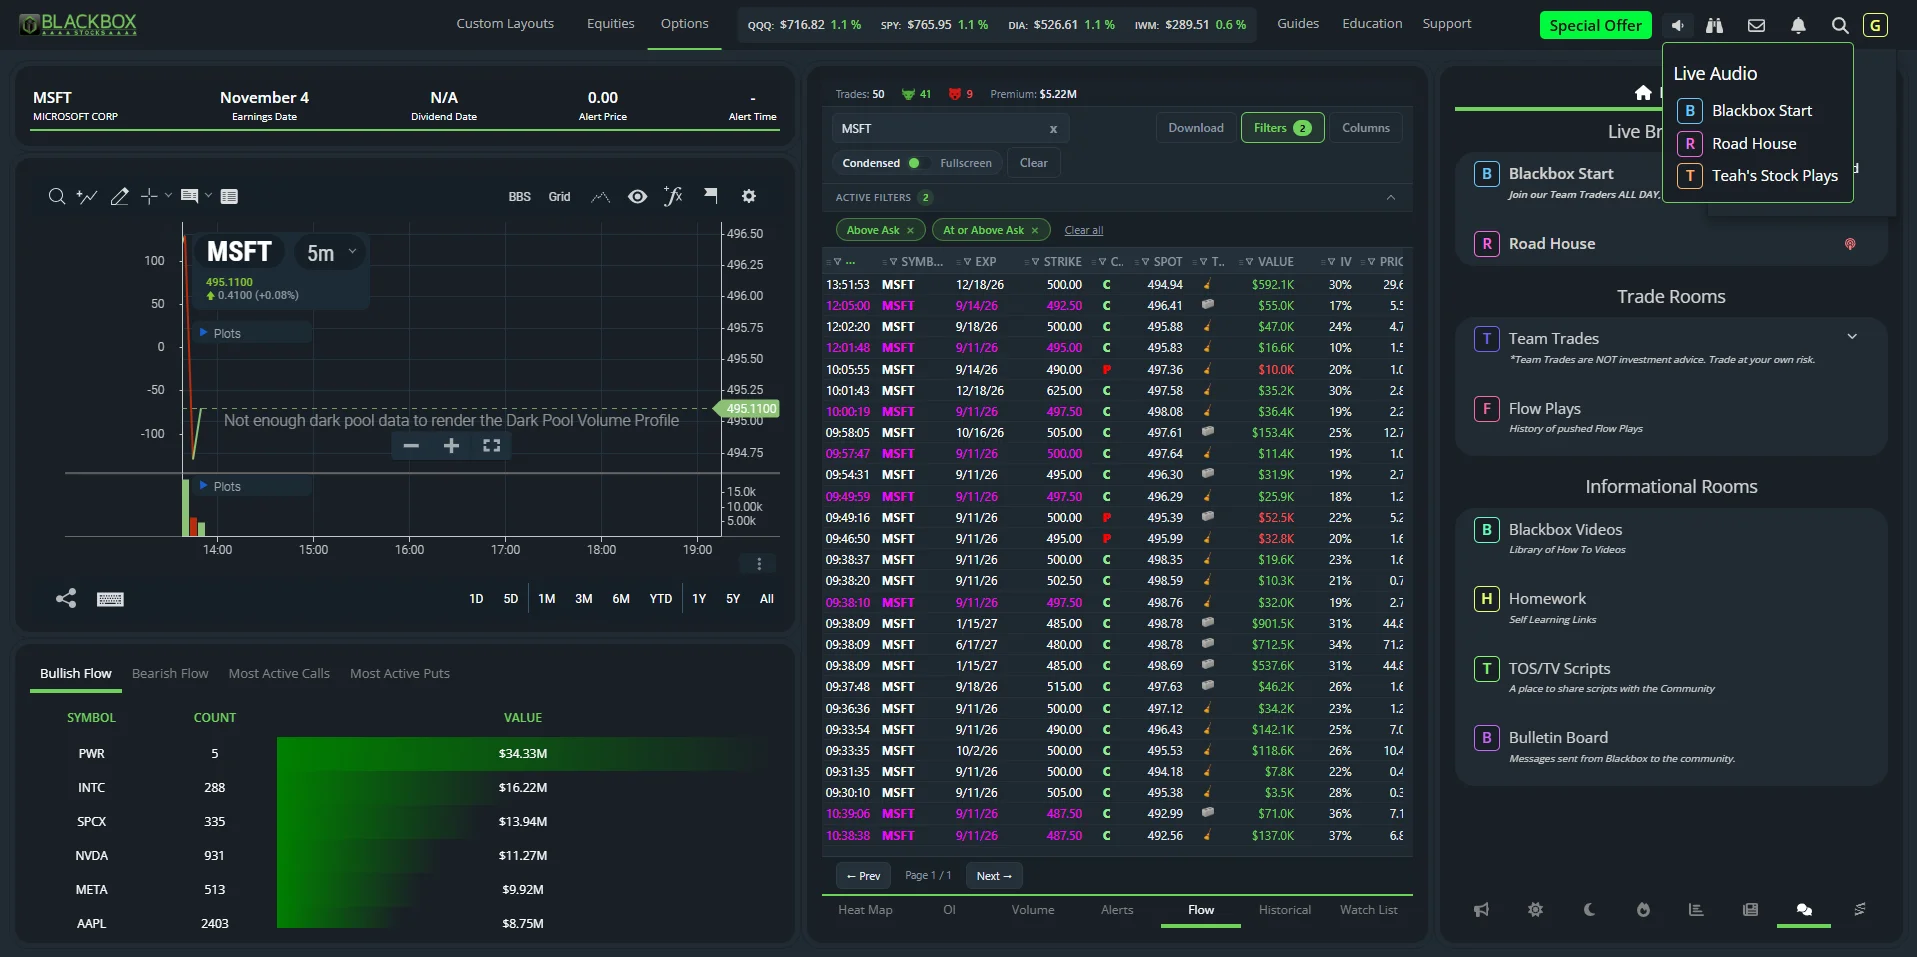The height and width of the screenshot is (957, 1917).
Task: Click the share icon below chart
Action: click(x=66, y=598)
